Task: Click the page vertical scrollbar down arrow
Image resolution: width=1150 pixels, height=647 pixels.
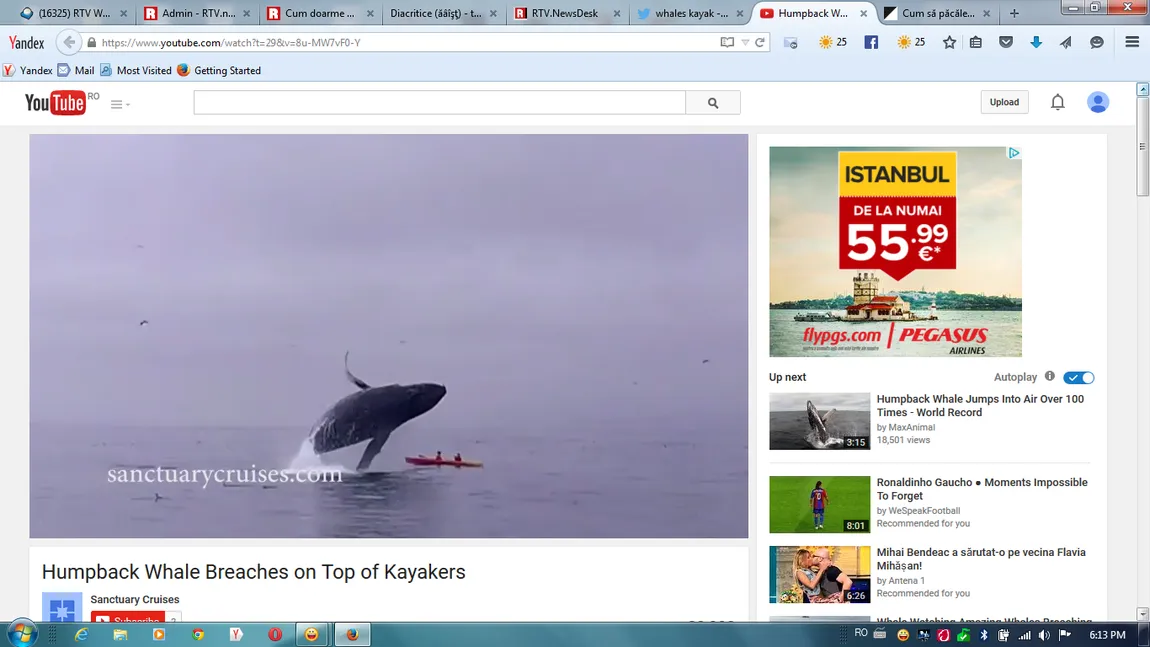Action: tap(1143, 613)
